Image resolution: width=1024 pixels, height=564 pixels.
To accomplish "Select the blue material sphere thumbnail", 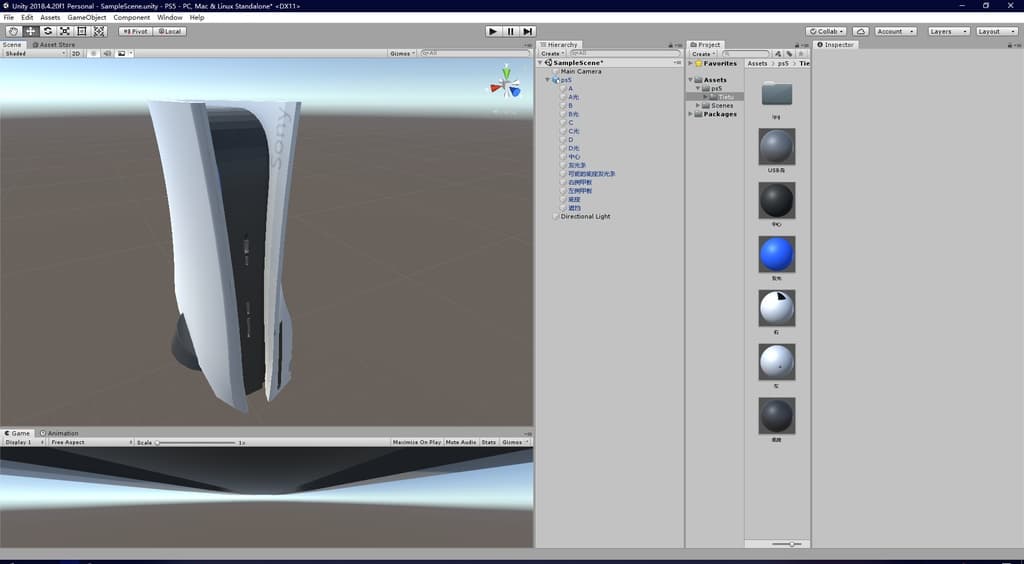I will point(777,255).
